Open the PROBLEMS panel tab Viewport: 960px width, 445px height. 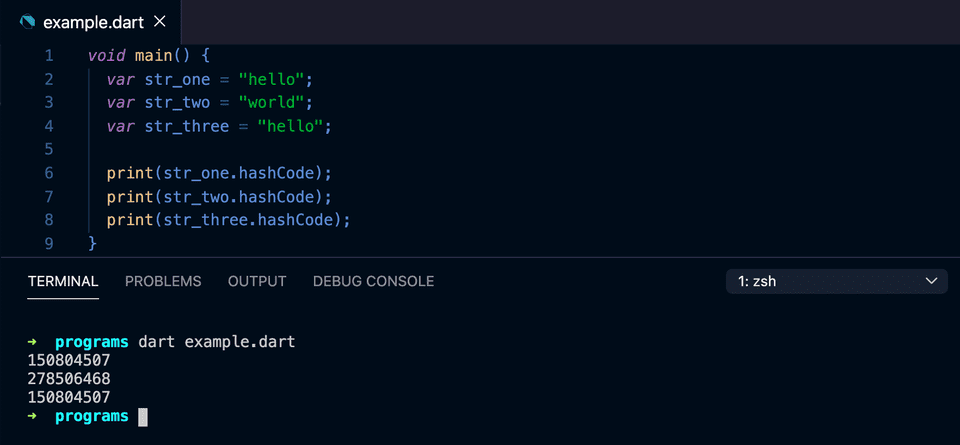[163, 281]
